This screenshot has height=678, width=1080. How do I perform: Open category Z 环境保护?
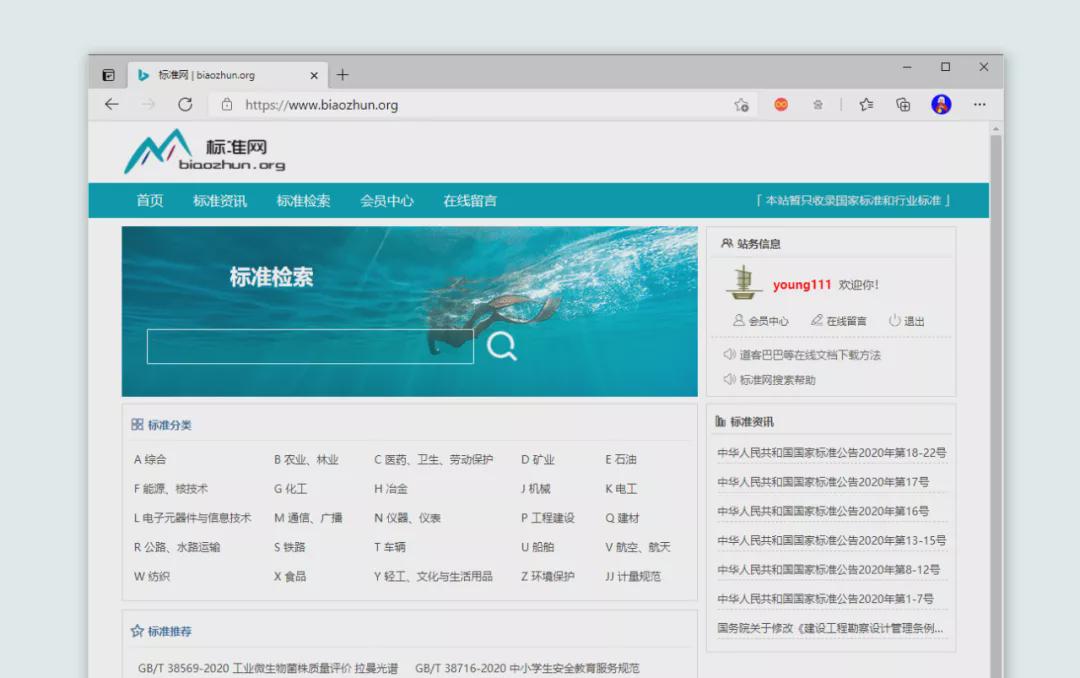tap(548, 577)
